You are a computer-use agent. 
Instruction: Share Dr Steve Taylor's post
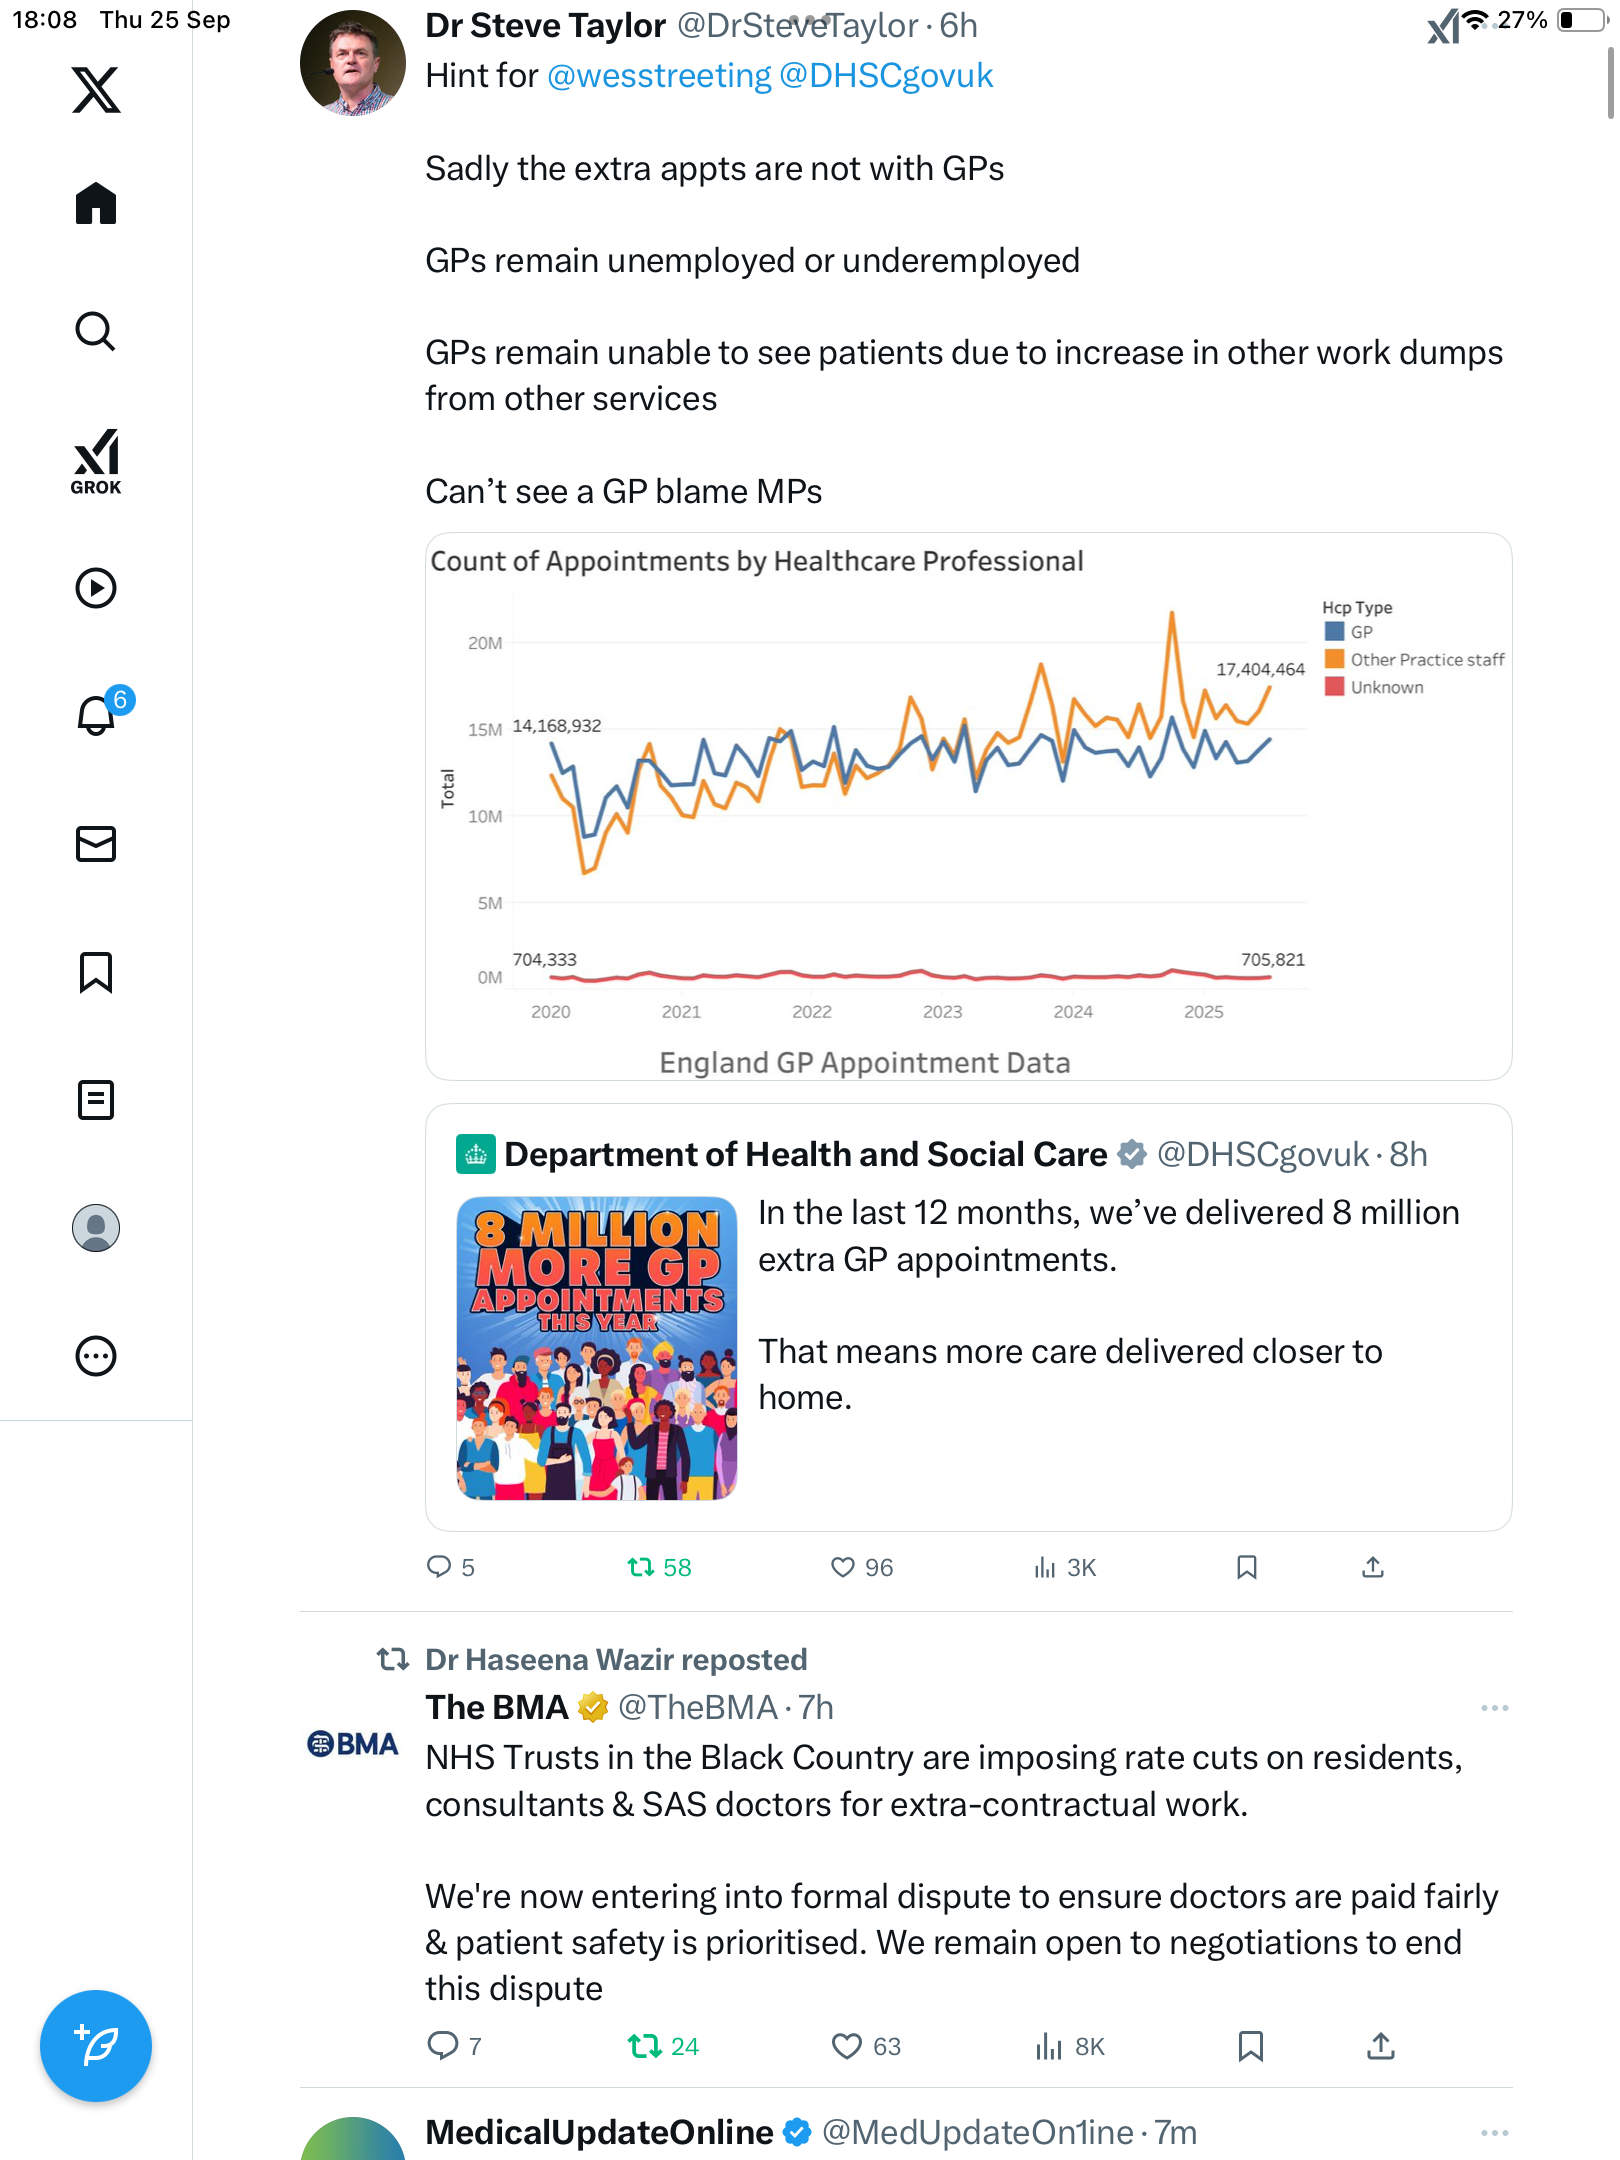click(1373, 1567)
